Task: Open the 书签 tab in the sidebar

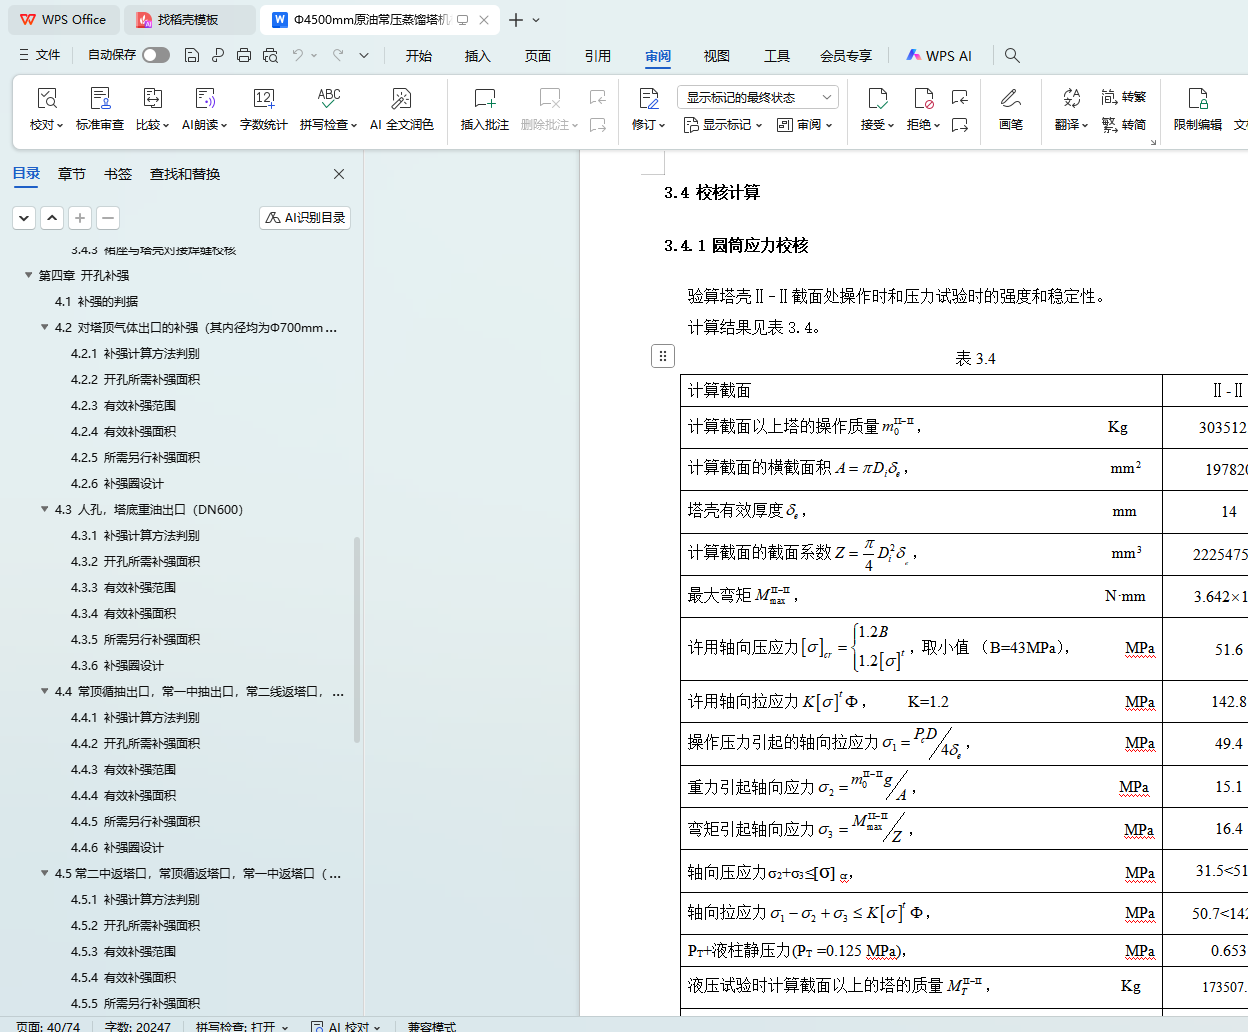Action: click(x=118, y=174)
